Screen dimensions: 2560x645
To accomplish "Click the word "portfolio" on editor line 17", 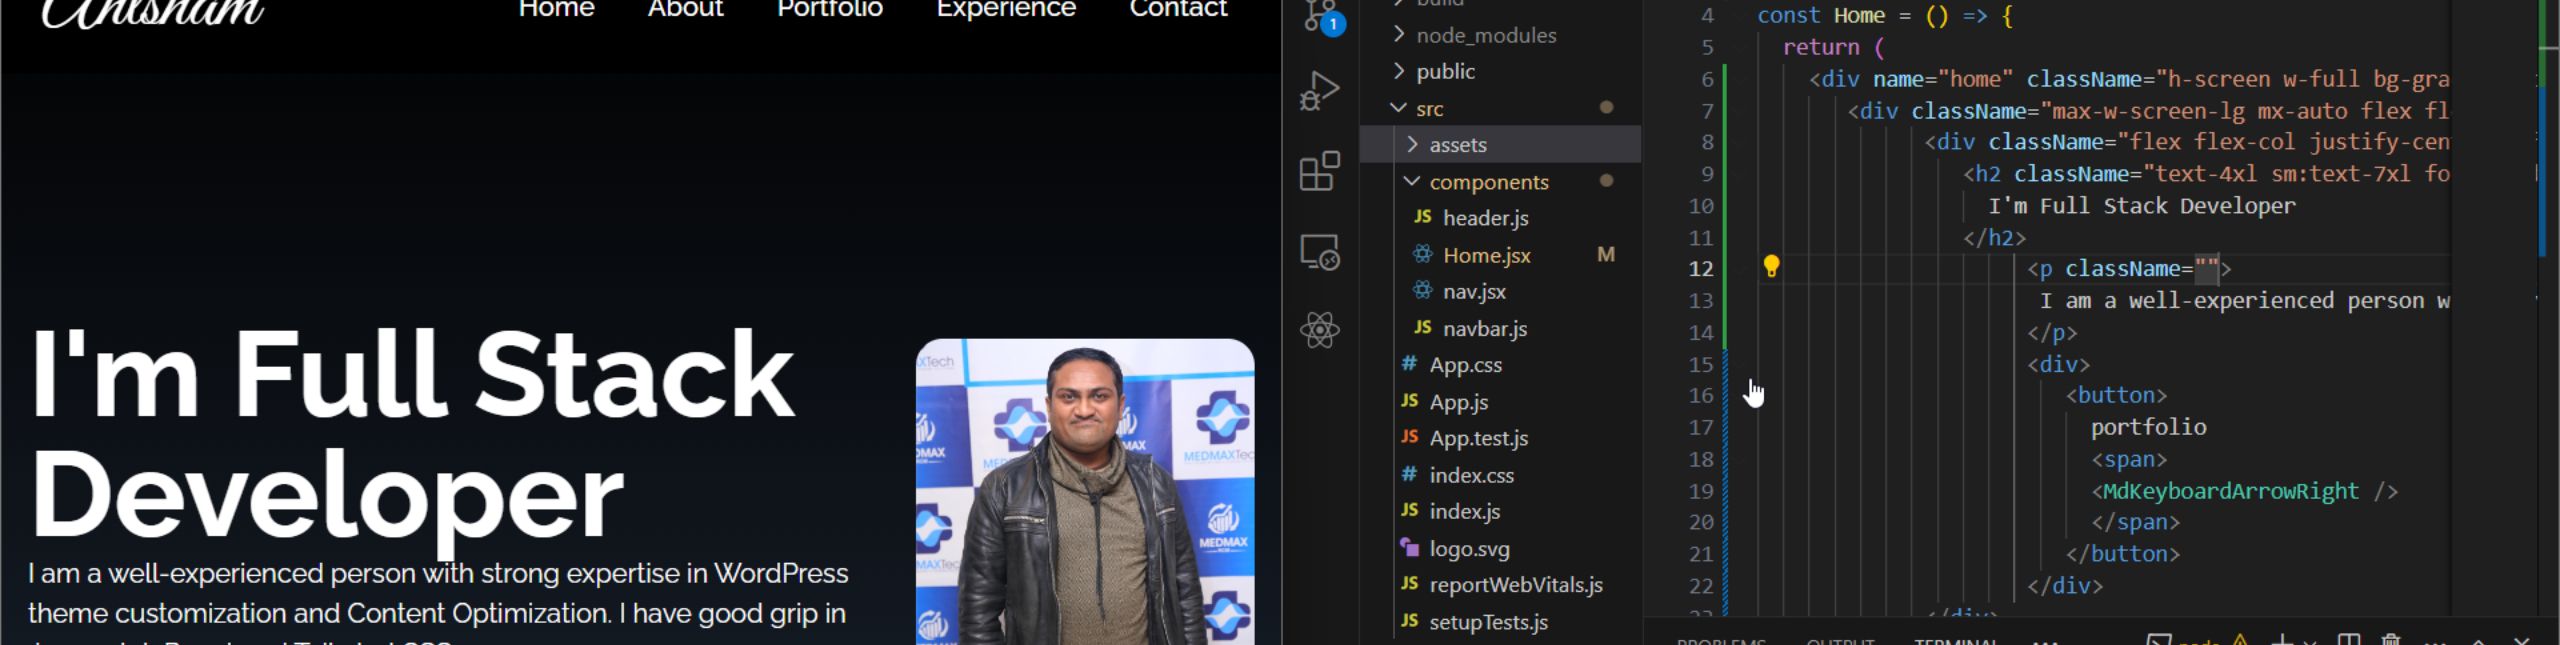I will pyautogui.click(x=2148, y=427).
